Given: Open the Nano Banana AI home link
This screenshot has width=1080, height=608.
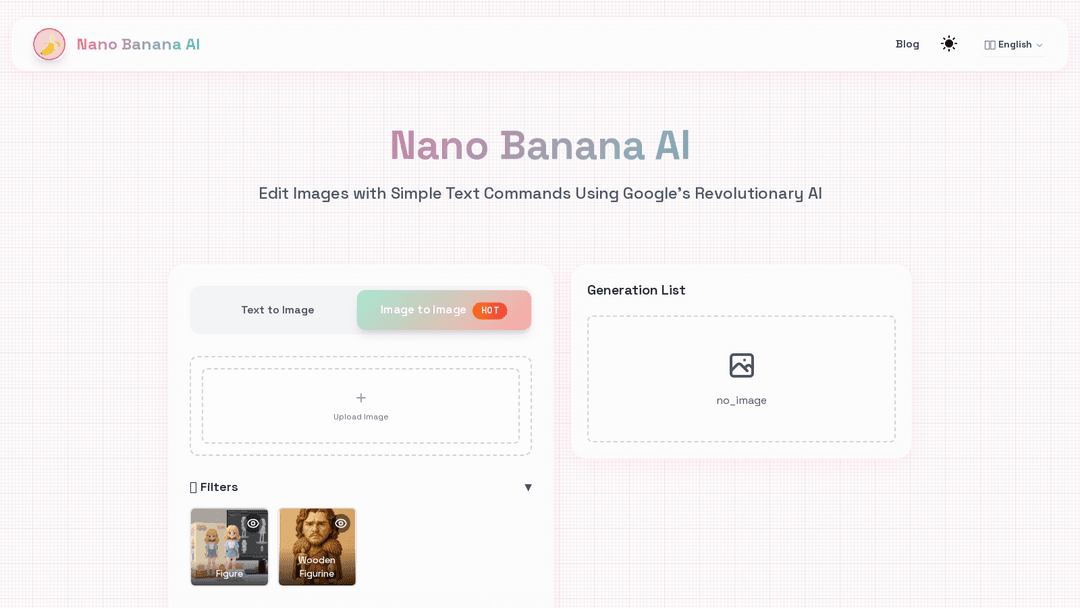Looking at the screenshot, I should (138, 44).
